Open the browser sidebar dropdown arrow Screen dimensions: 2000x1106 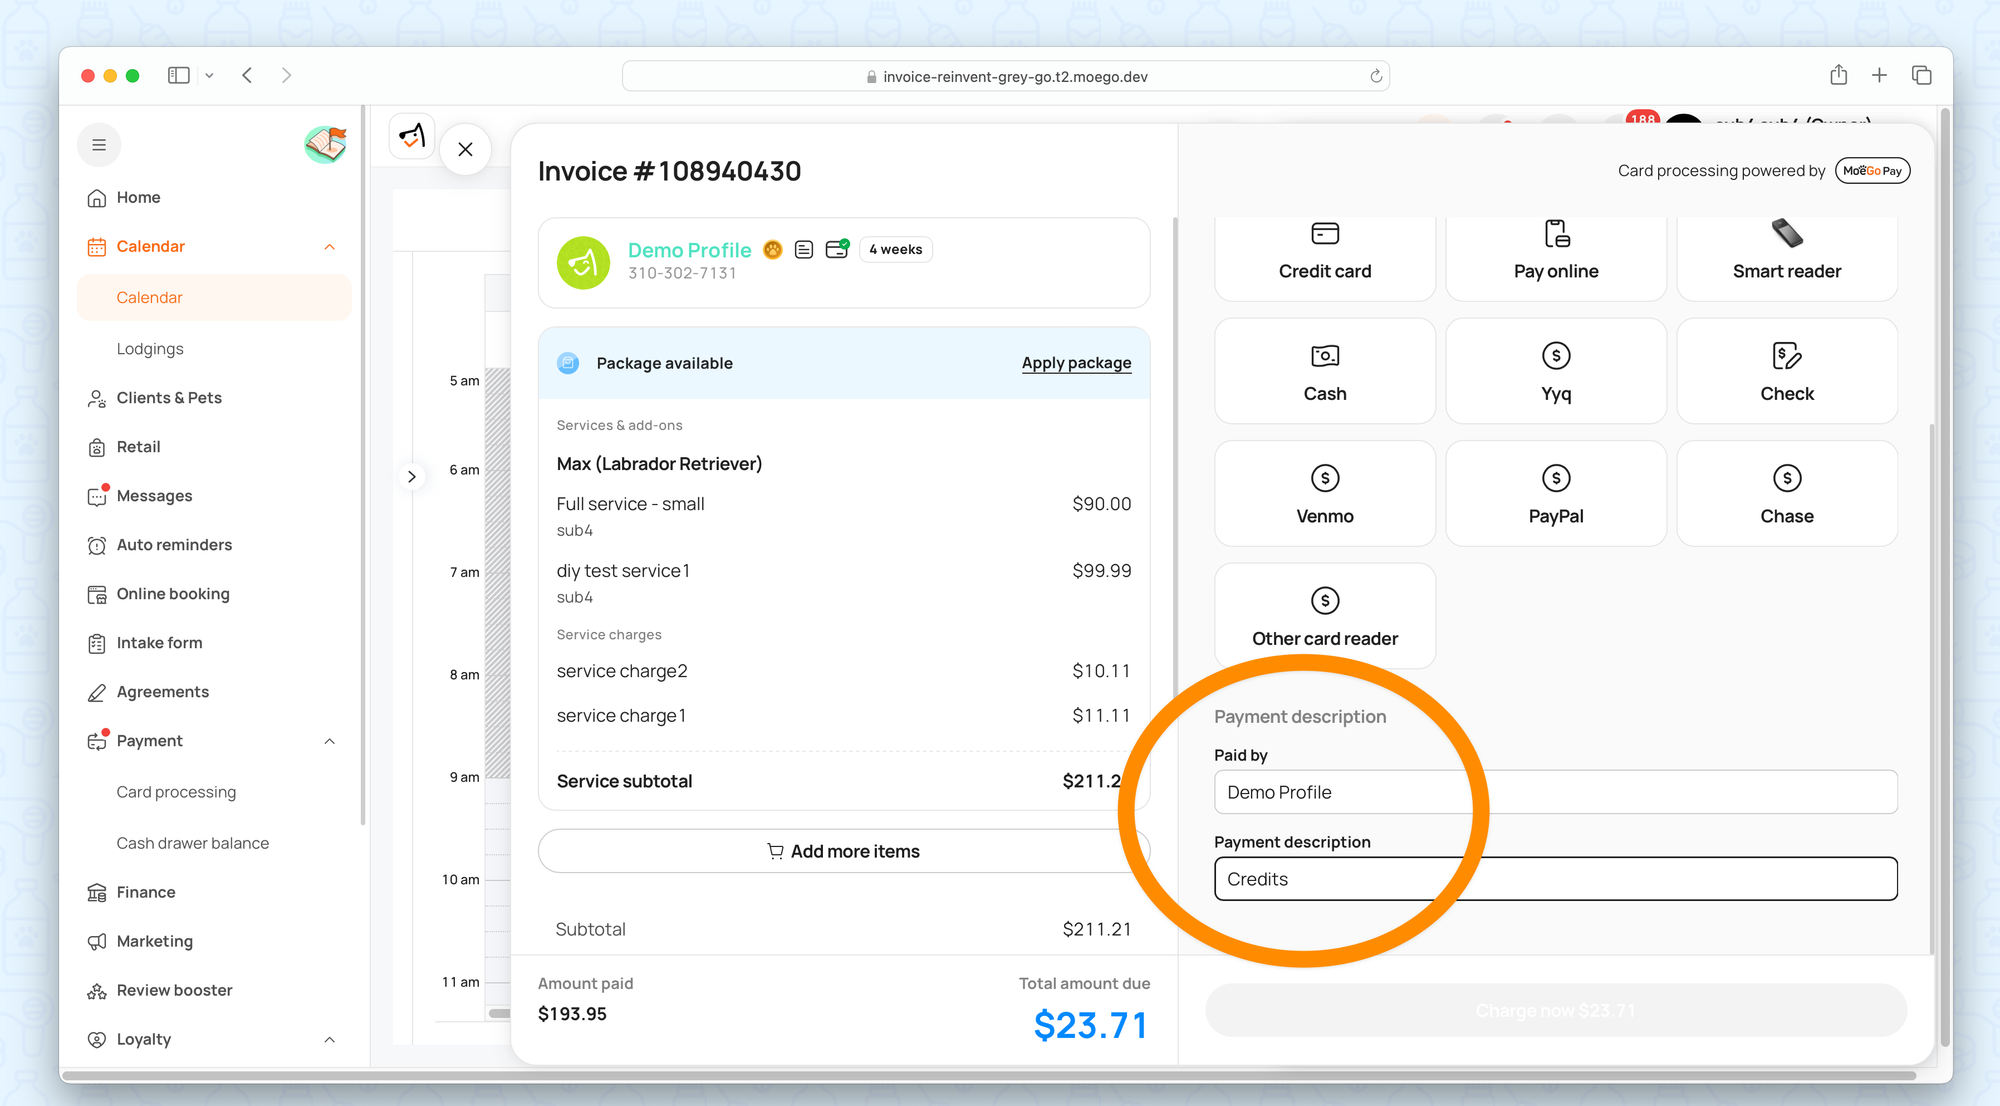[x=209, y=76]
